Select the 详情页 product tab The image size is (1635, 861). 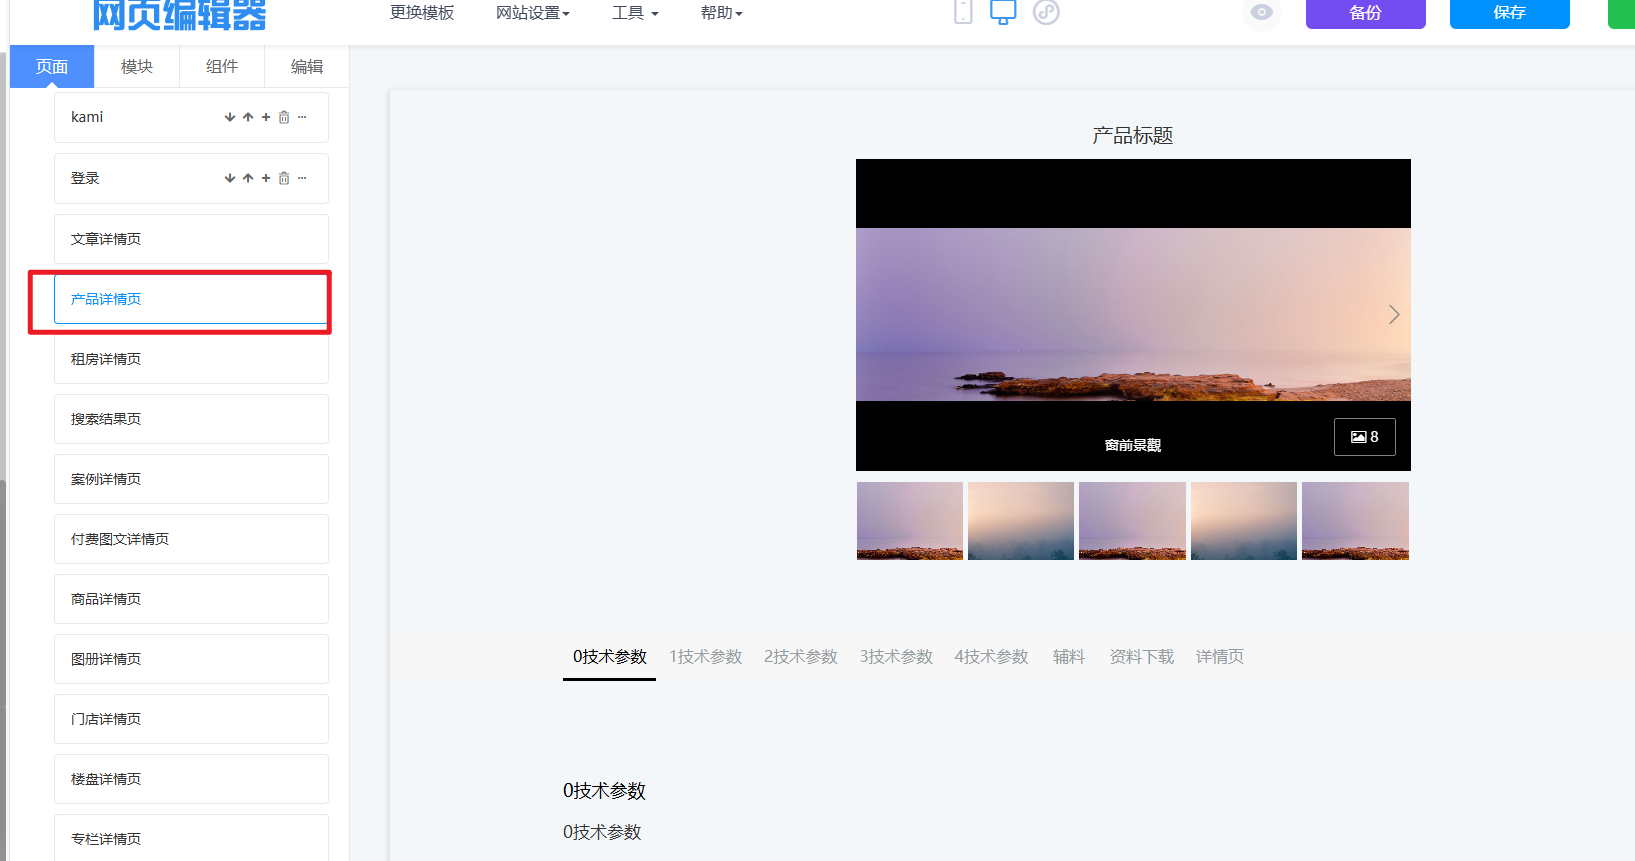1220,657
